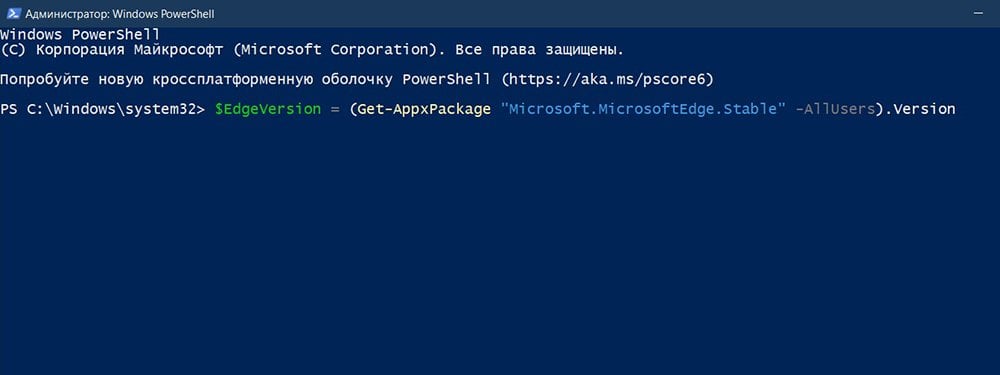1000x375 pixels.
Task: Click the window title 'Администратор: Windows PowerShell'
Action: coord(120,13)
